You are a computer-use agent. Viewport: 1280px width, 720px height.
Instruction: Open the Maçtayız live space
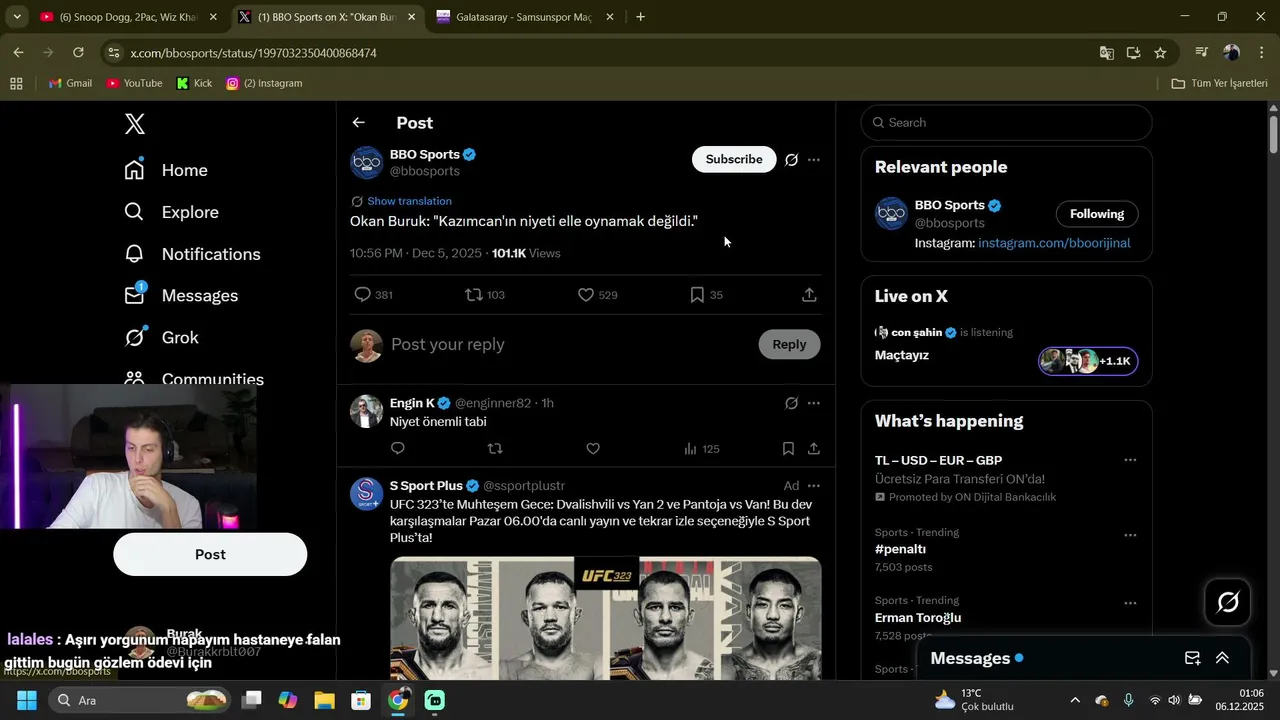point(902,355)
